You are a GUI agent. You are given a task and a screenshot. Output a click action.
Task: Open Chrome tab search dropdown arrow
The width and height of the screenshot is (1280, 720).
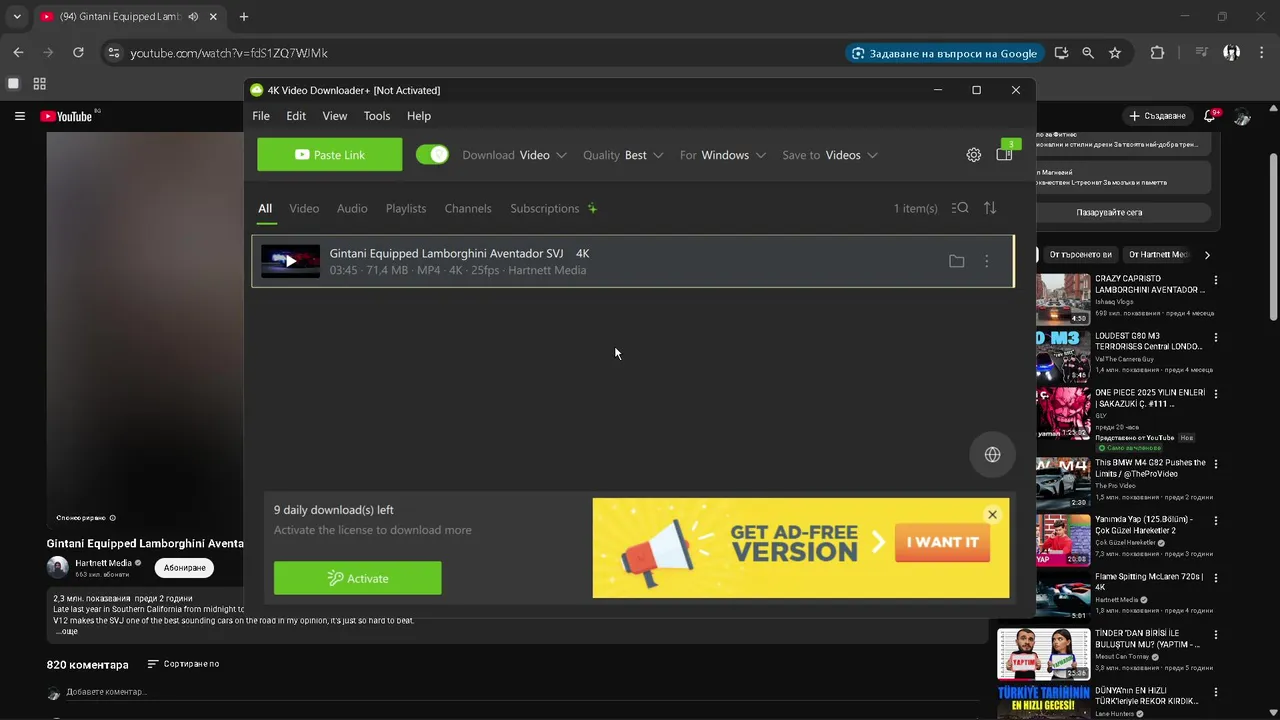pos(17,17)
